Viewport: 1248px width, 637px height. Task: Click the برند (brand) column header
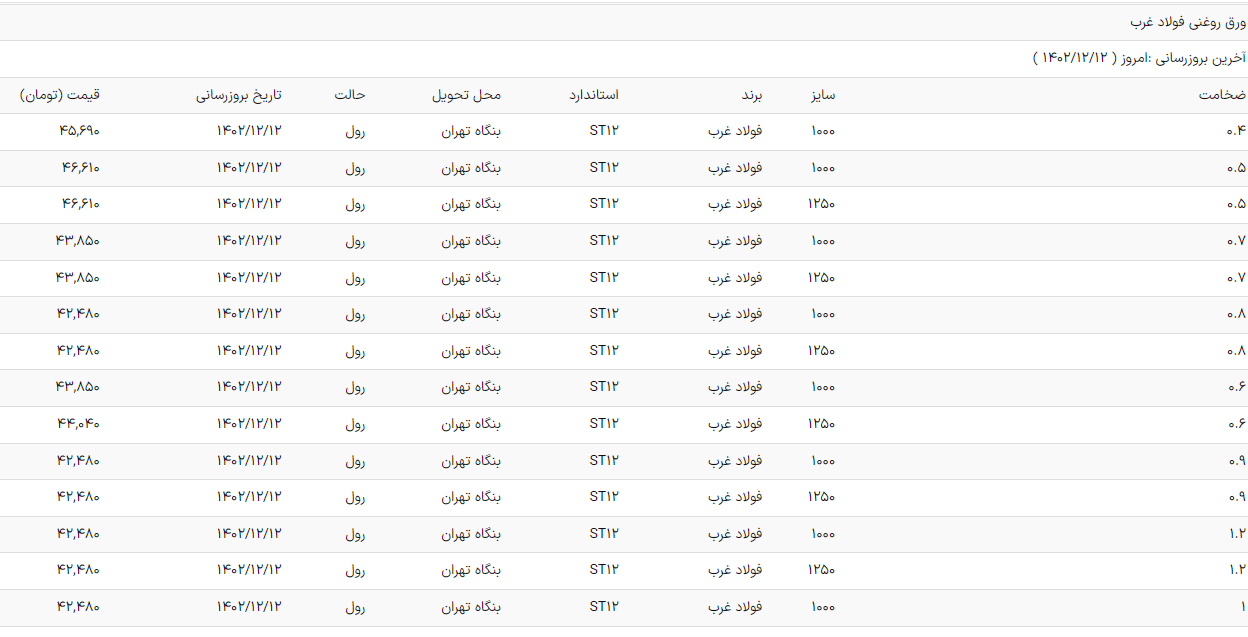[751, 96]
